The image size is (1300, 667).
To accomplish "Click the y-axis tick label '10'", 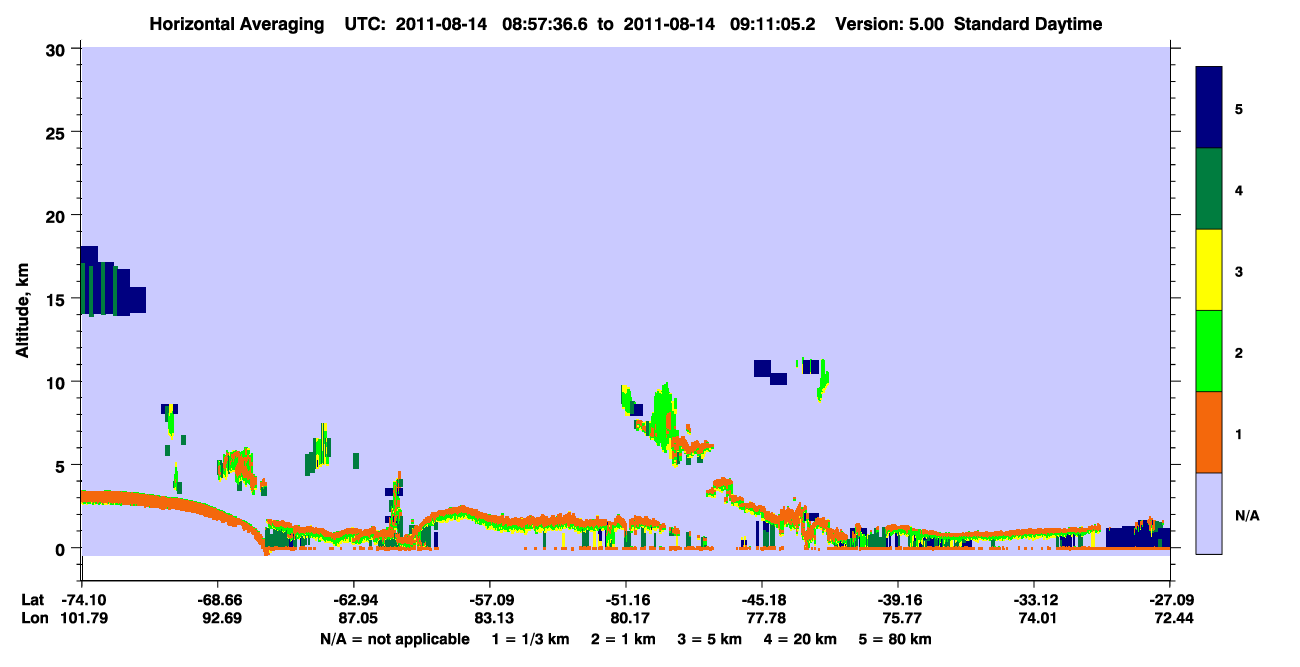I will pyautogui.click(x=58, y=382).
